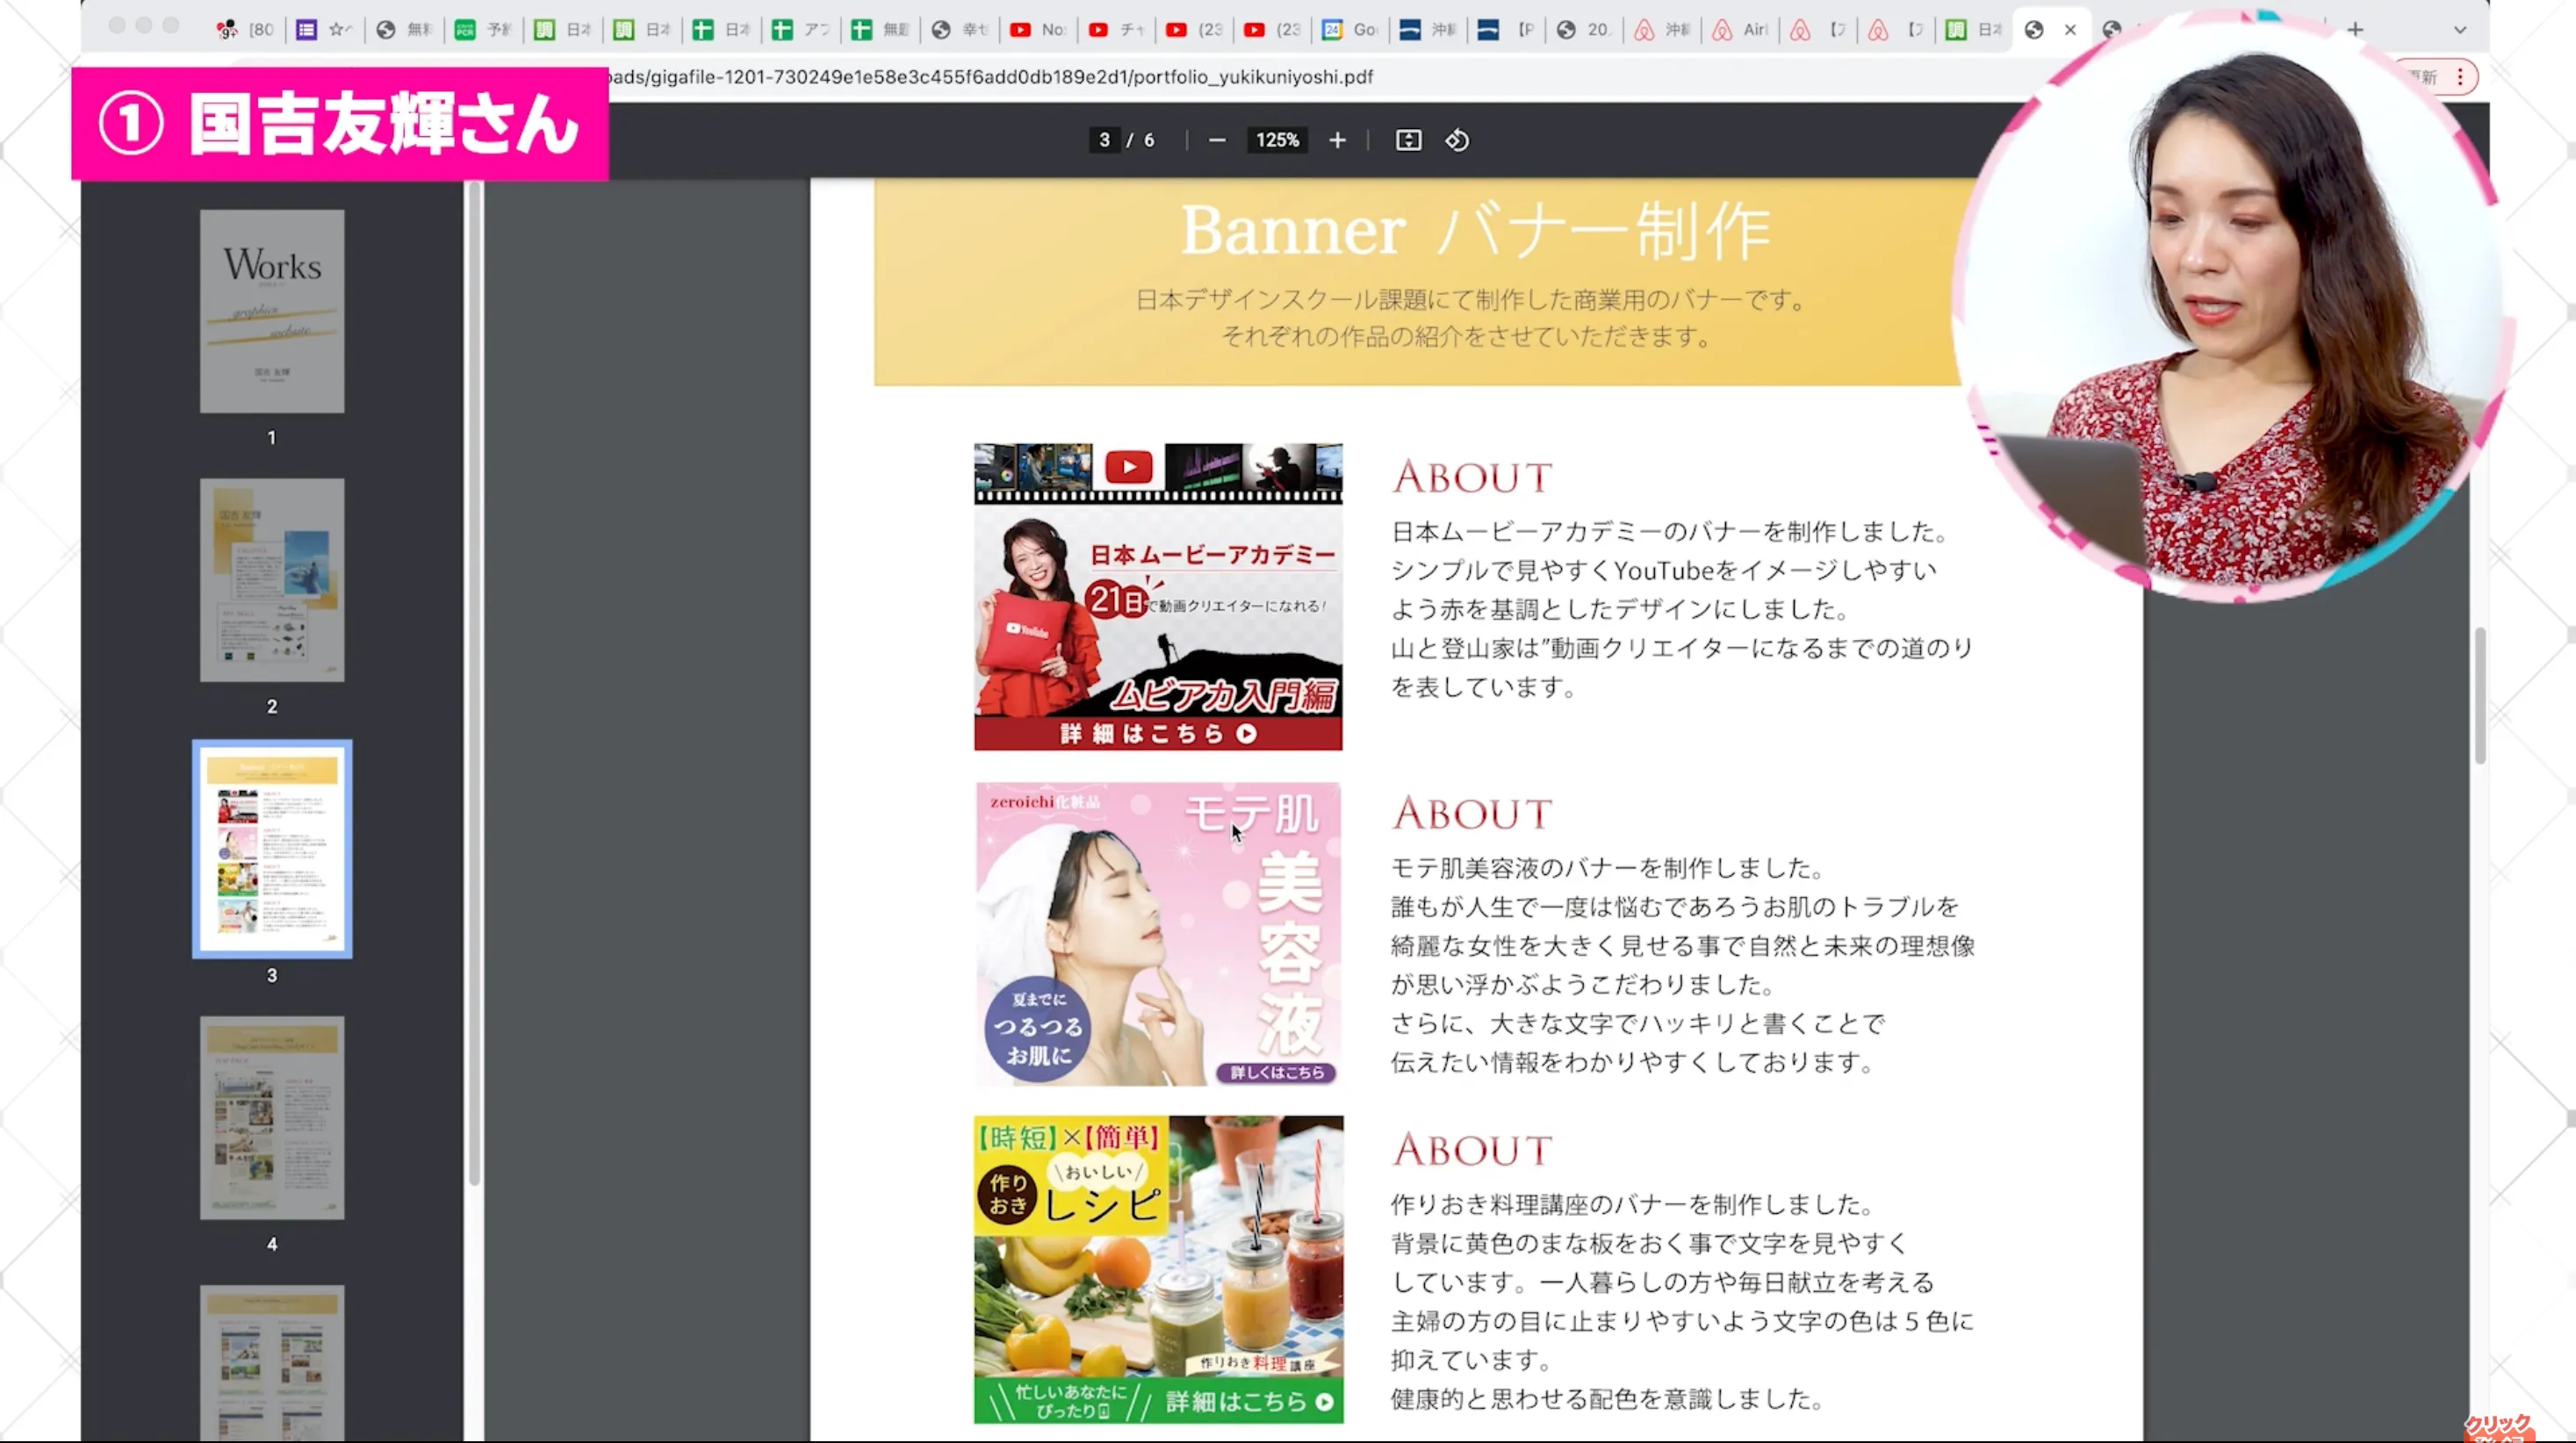Click the PDF vertical scrollbar thumb
Screen dimensions: 2576x1443
[2480, 695]
